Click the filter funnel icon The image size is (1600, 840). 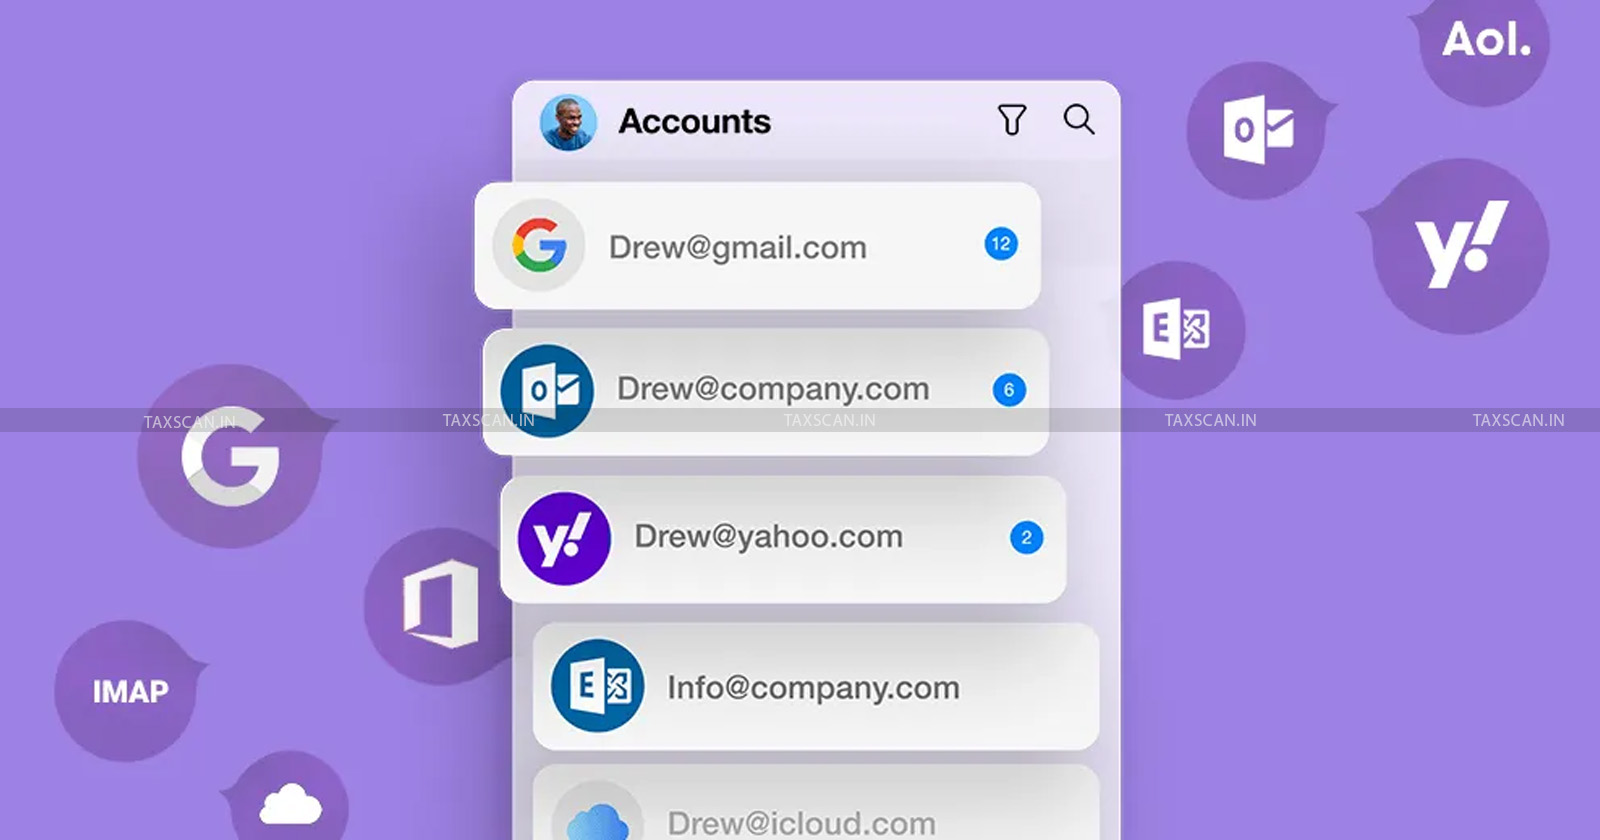click(1011, 120)
